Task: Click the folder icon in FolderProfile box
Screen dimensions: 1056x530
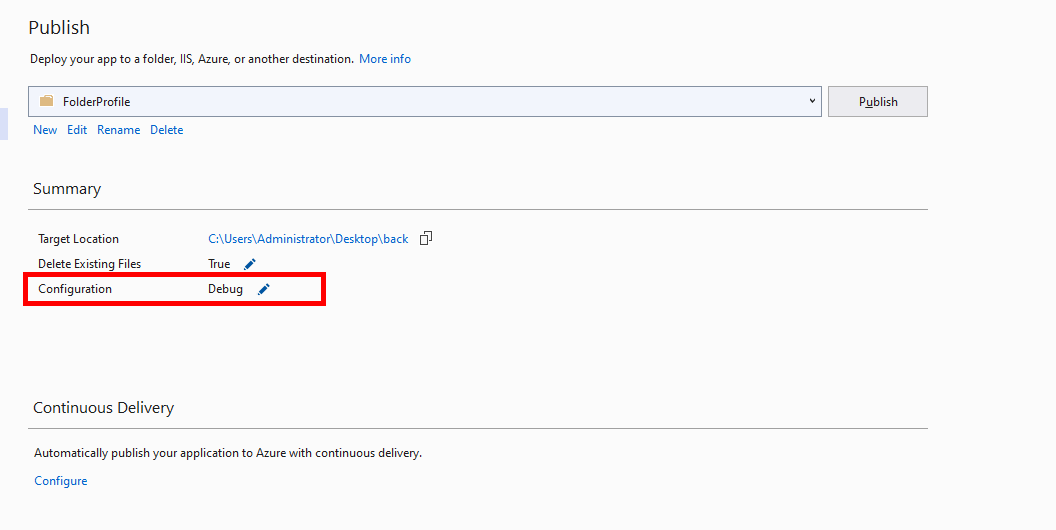Action: pos(46,101)
